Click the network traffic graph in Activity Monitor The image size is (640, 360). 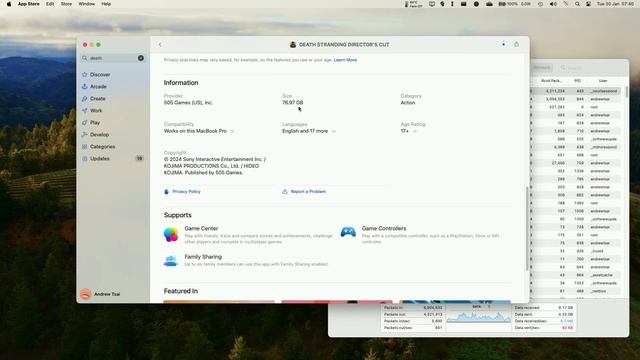[x=478, y=317]
